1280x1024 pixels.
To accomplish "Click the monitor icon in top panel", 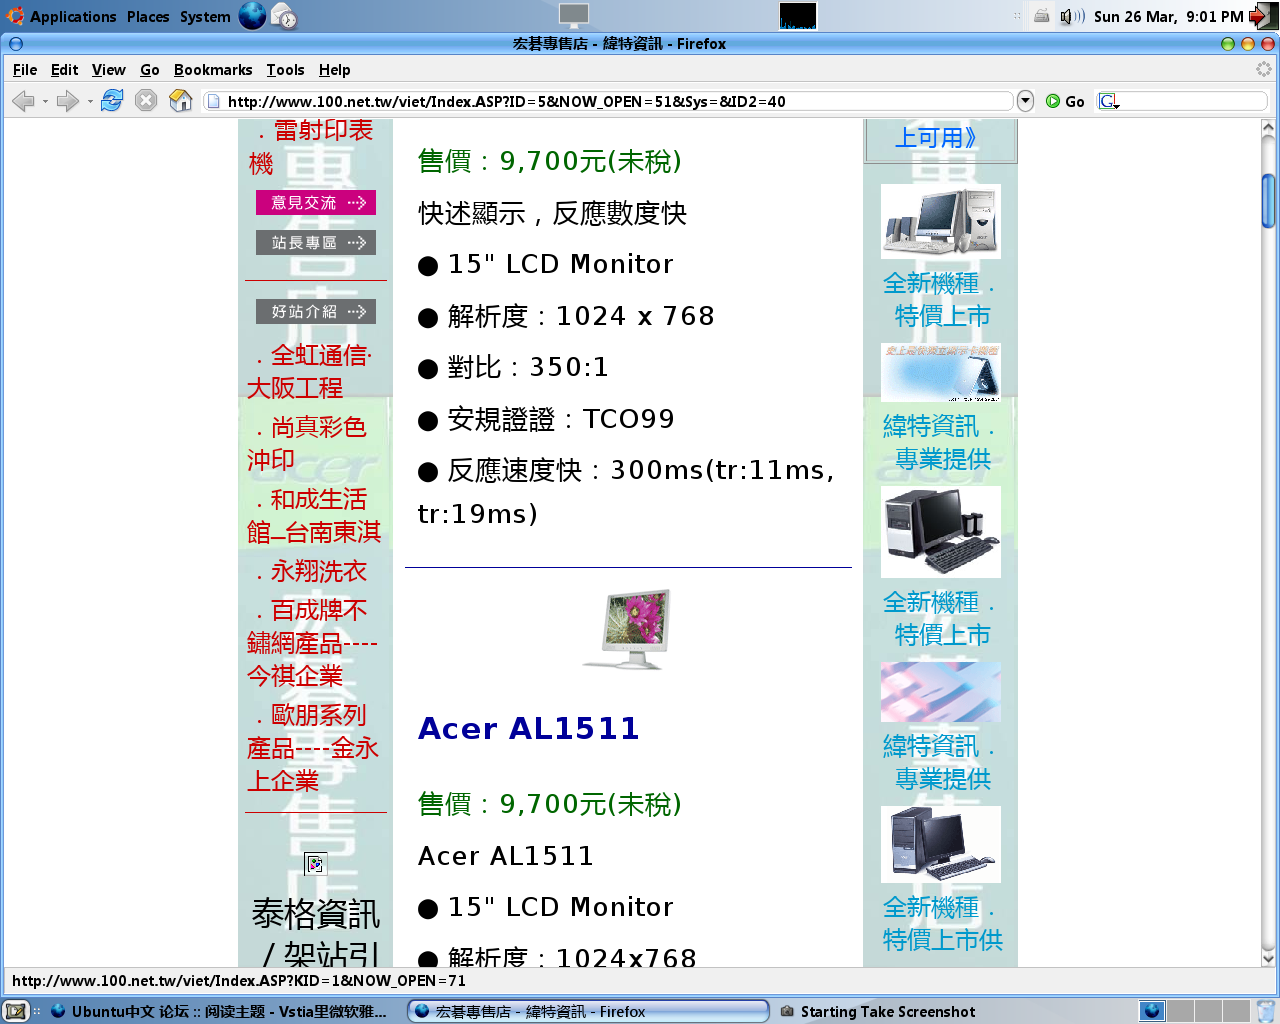I will point(574,16).
